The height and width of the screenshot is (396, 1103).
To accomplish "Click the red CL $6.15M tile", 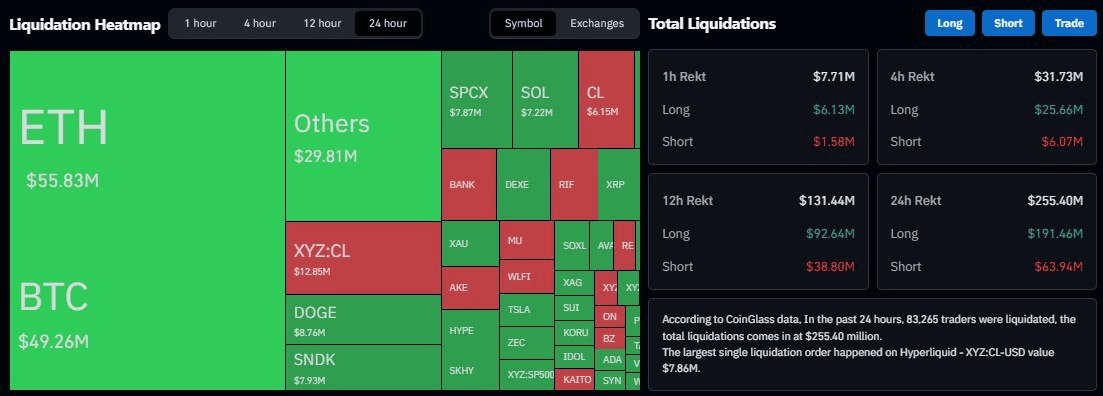I will [606, 99].
